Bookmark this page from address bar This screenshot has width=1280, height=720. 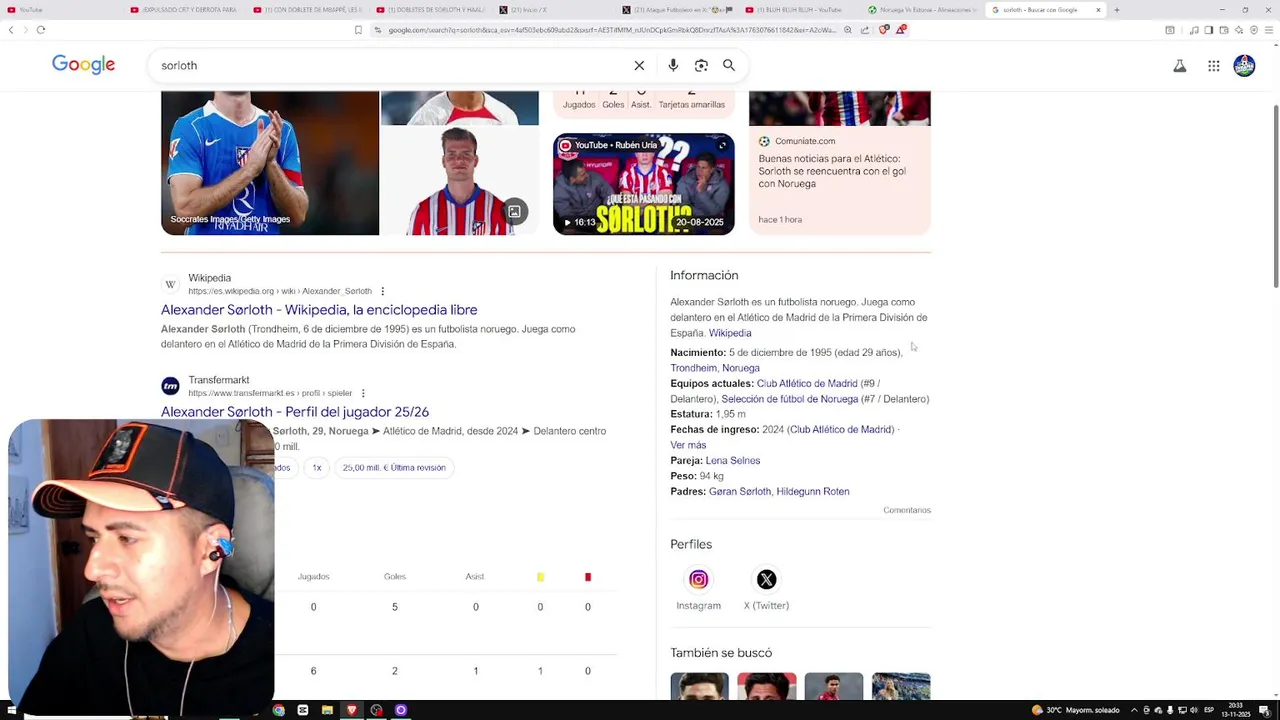point(358,30)
